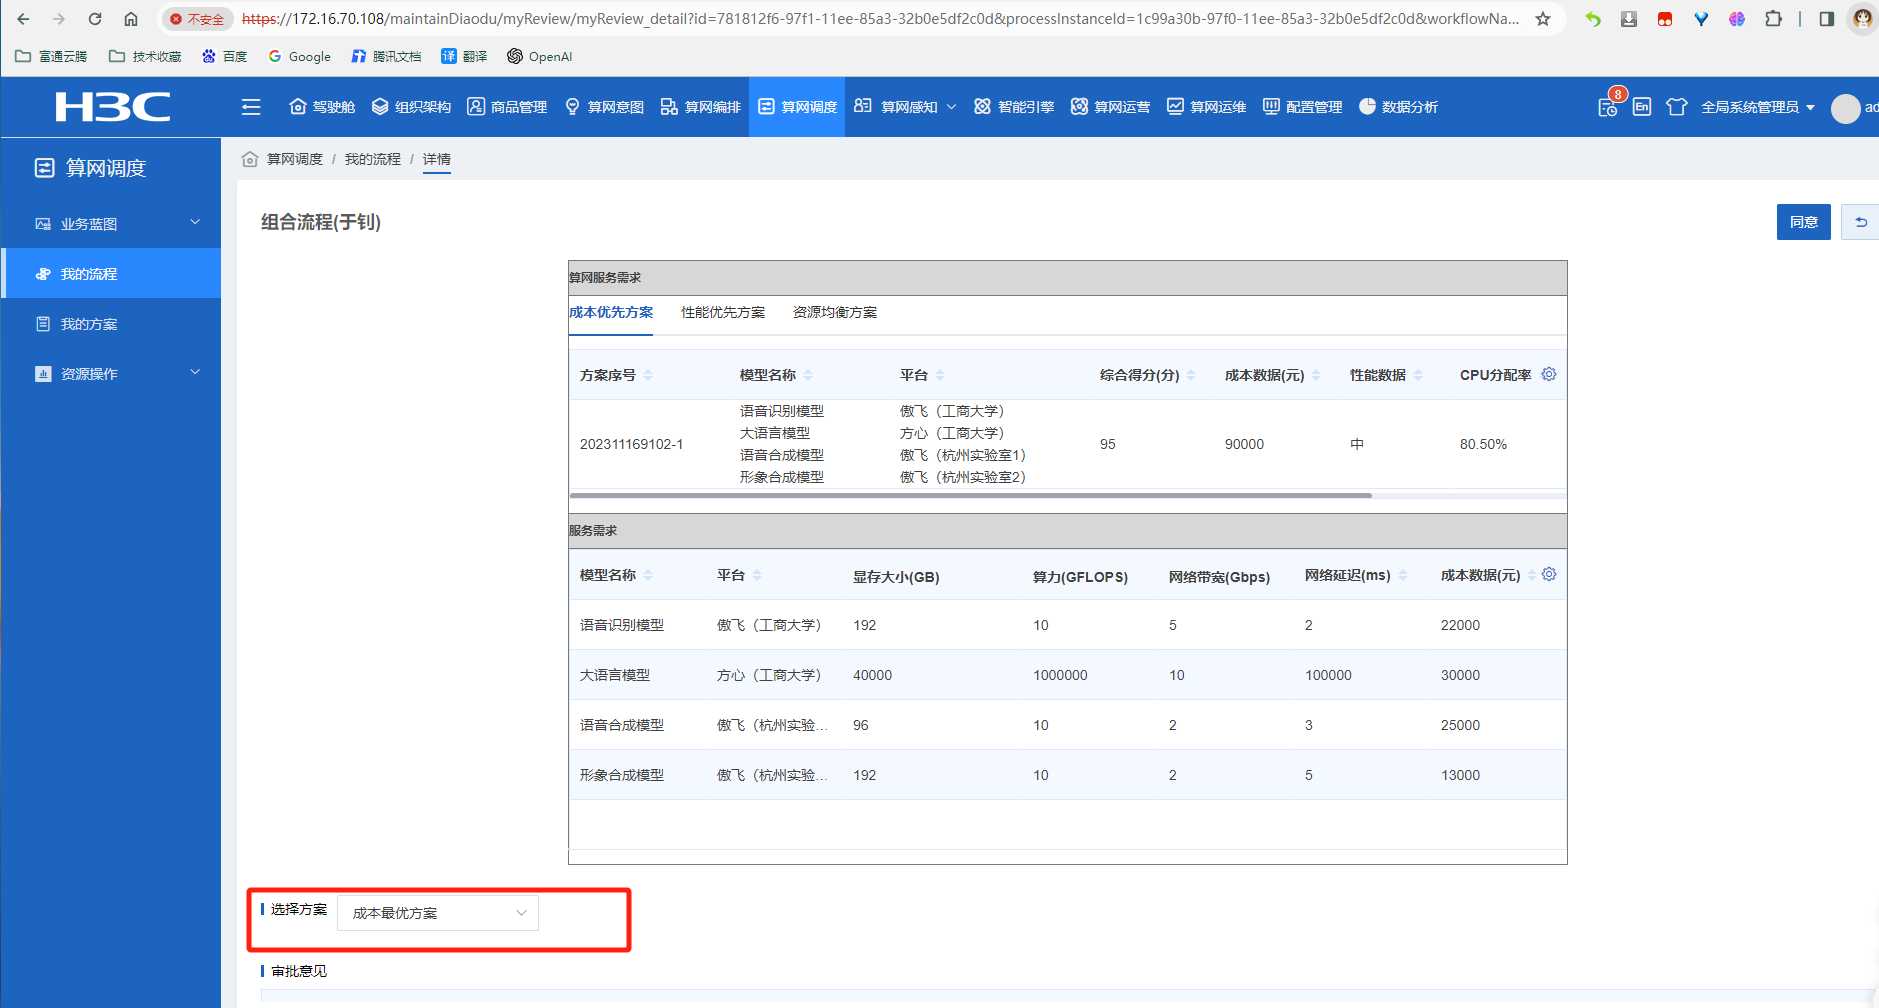Open browser profile avatar

coord(1862,19)
